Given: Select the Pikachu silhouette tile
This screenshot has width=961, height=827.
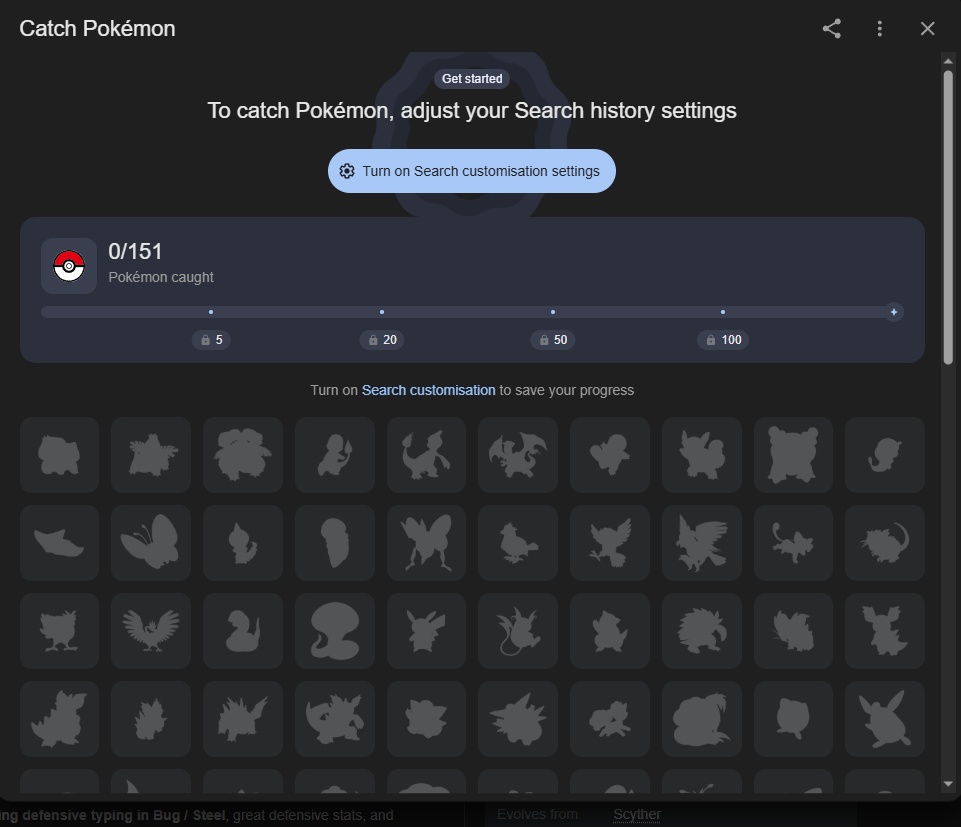Looking at the screenshot, I should point(426,631).
